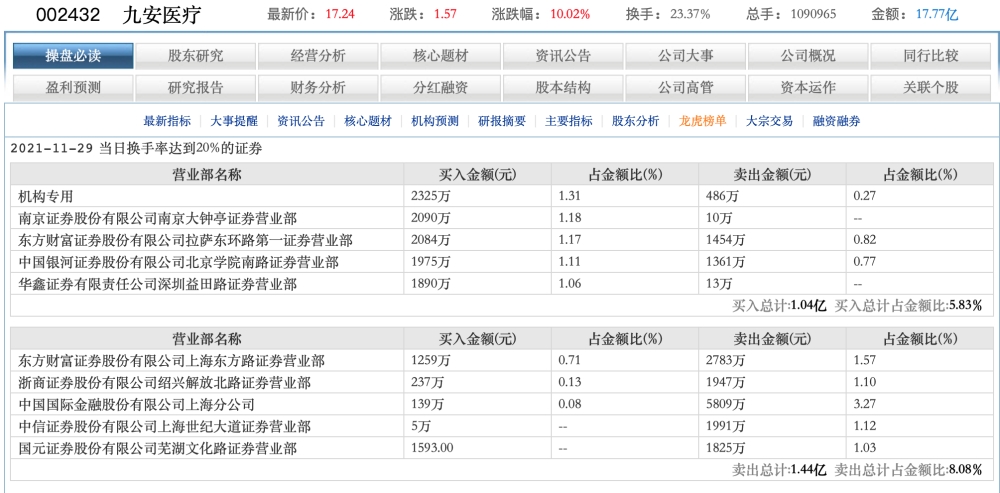Open the 大事提醒 link
The image size is (1000, 493).
[x=234, y=121]
